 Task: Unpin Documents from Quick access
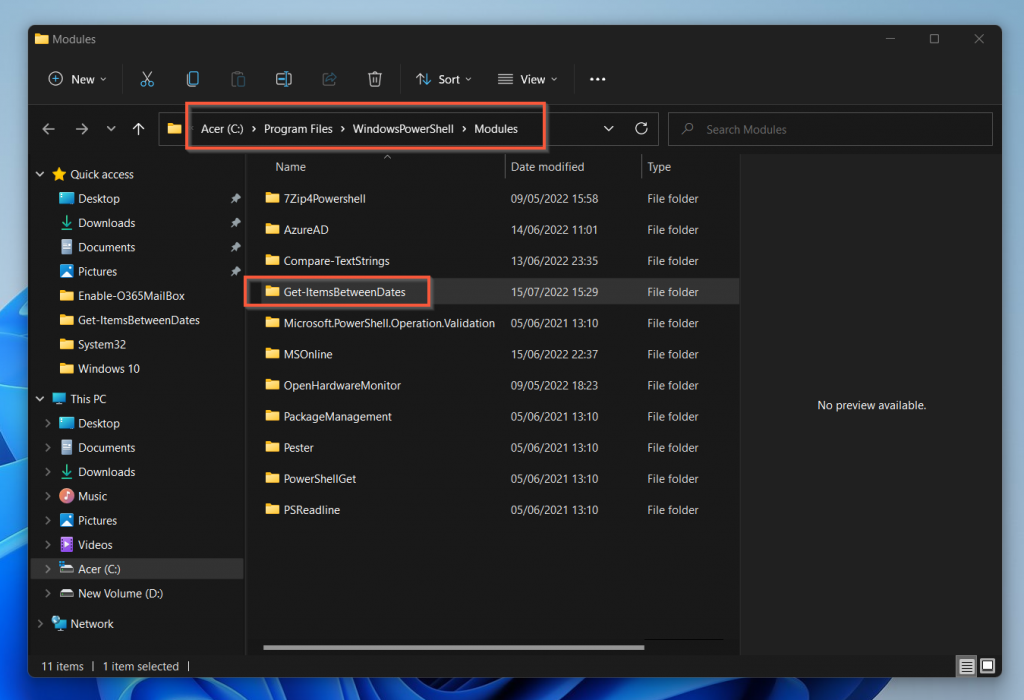tap(236, 247)
